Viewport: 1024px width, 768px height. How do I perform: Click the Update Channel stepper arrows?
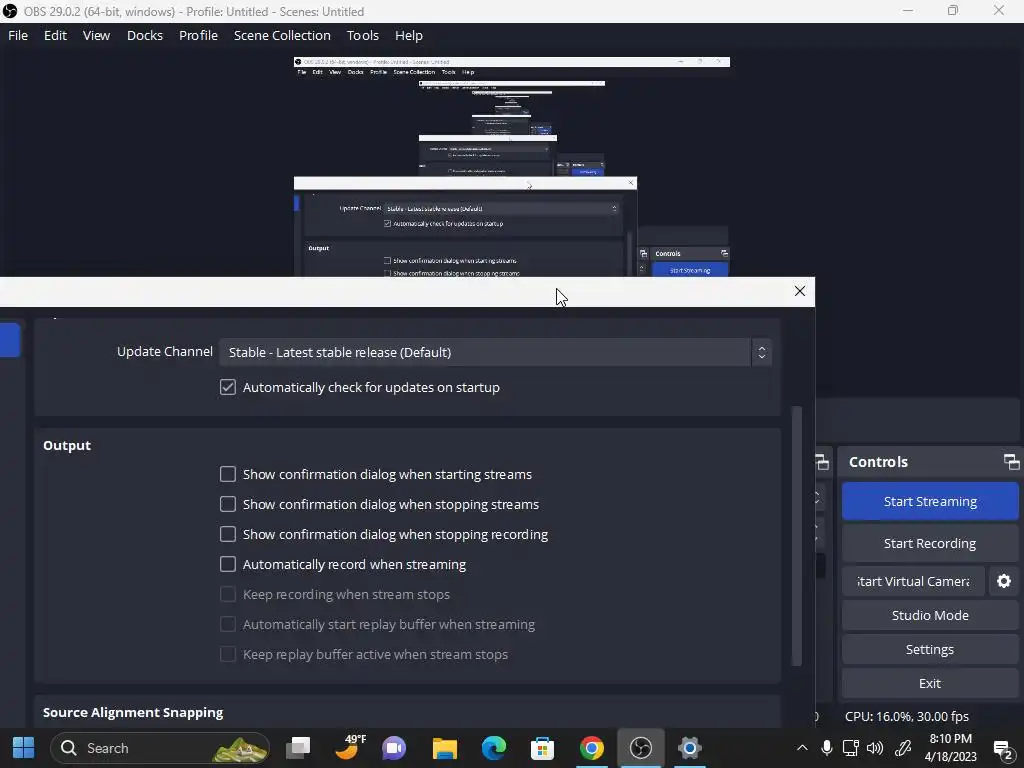[761, 352]
